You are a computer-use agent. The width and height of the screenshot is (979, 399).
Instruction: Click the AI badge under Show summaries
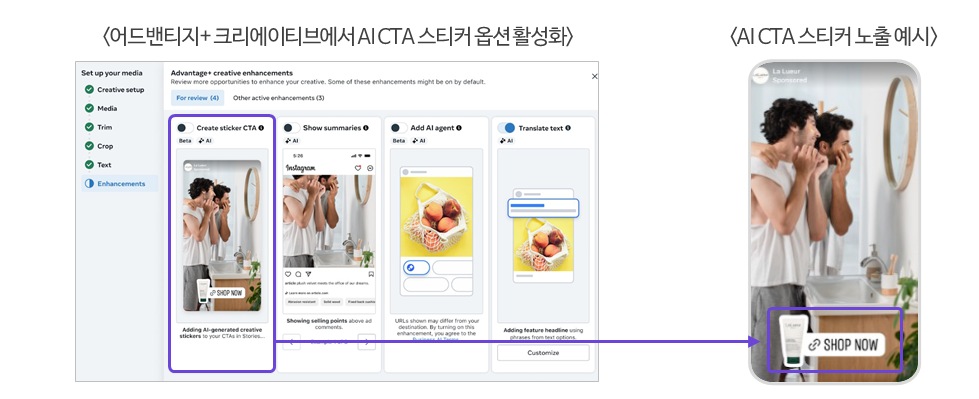[292, 141]
